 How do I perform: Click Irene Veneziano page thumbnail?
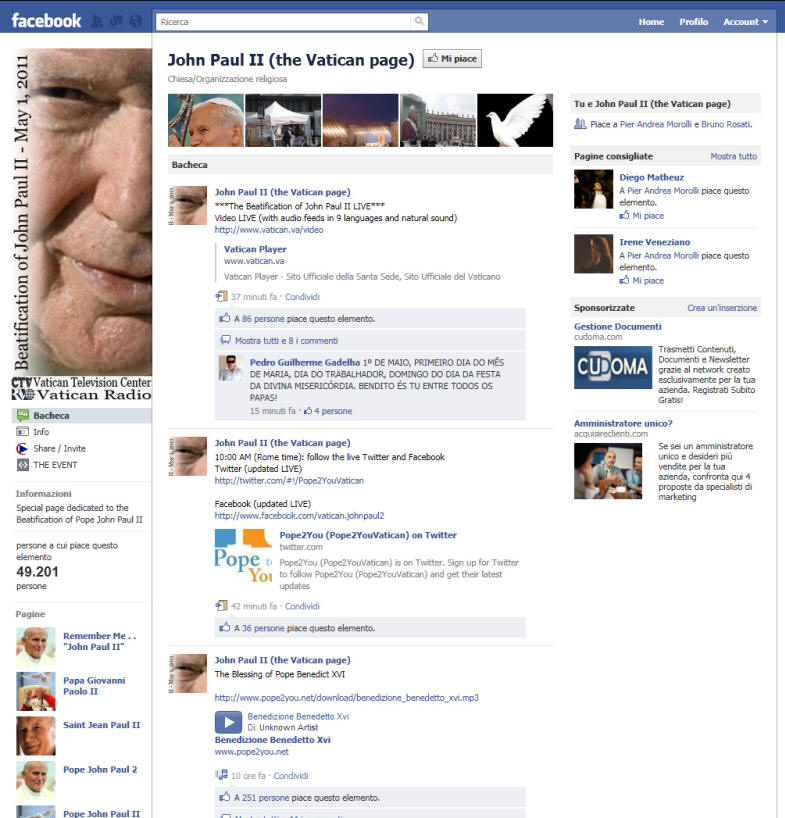pos(594,254)
